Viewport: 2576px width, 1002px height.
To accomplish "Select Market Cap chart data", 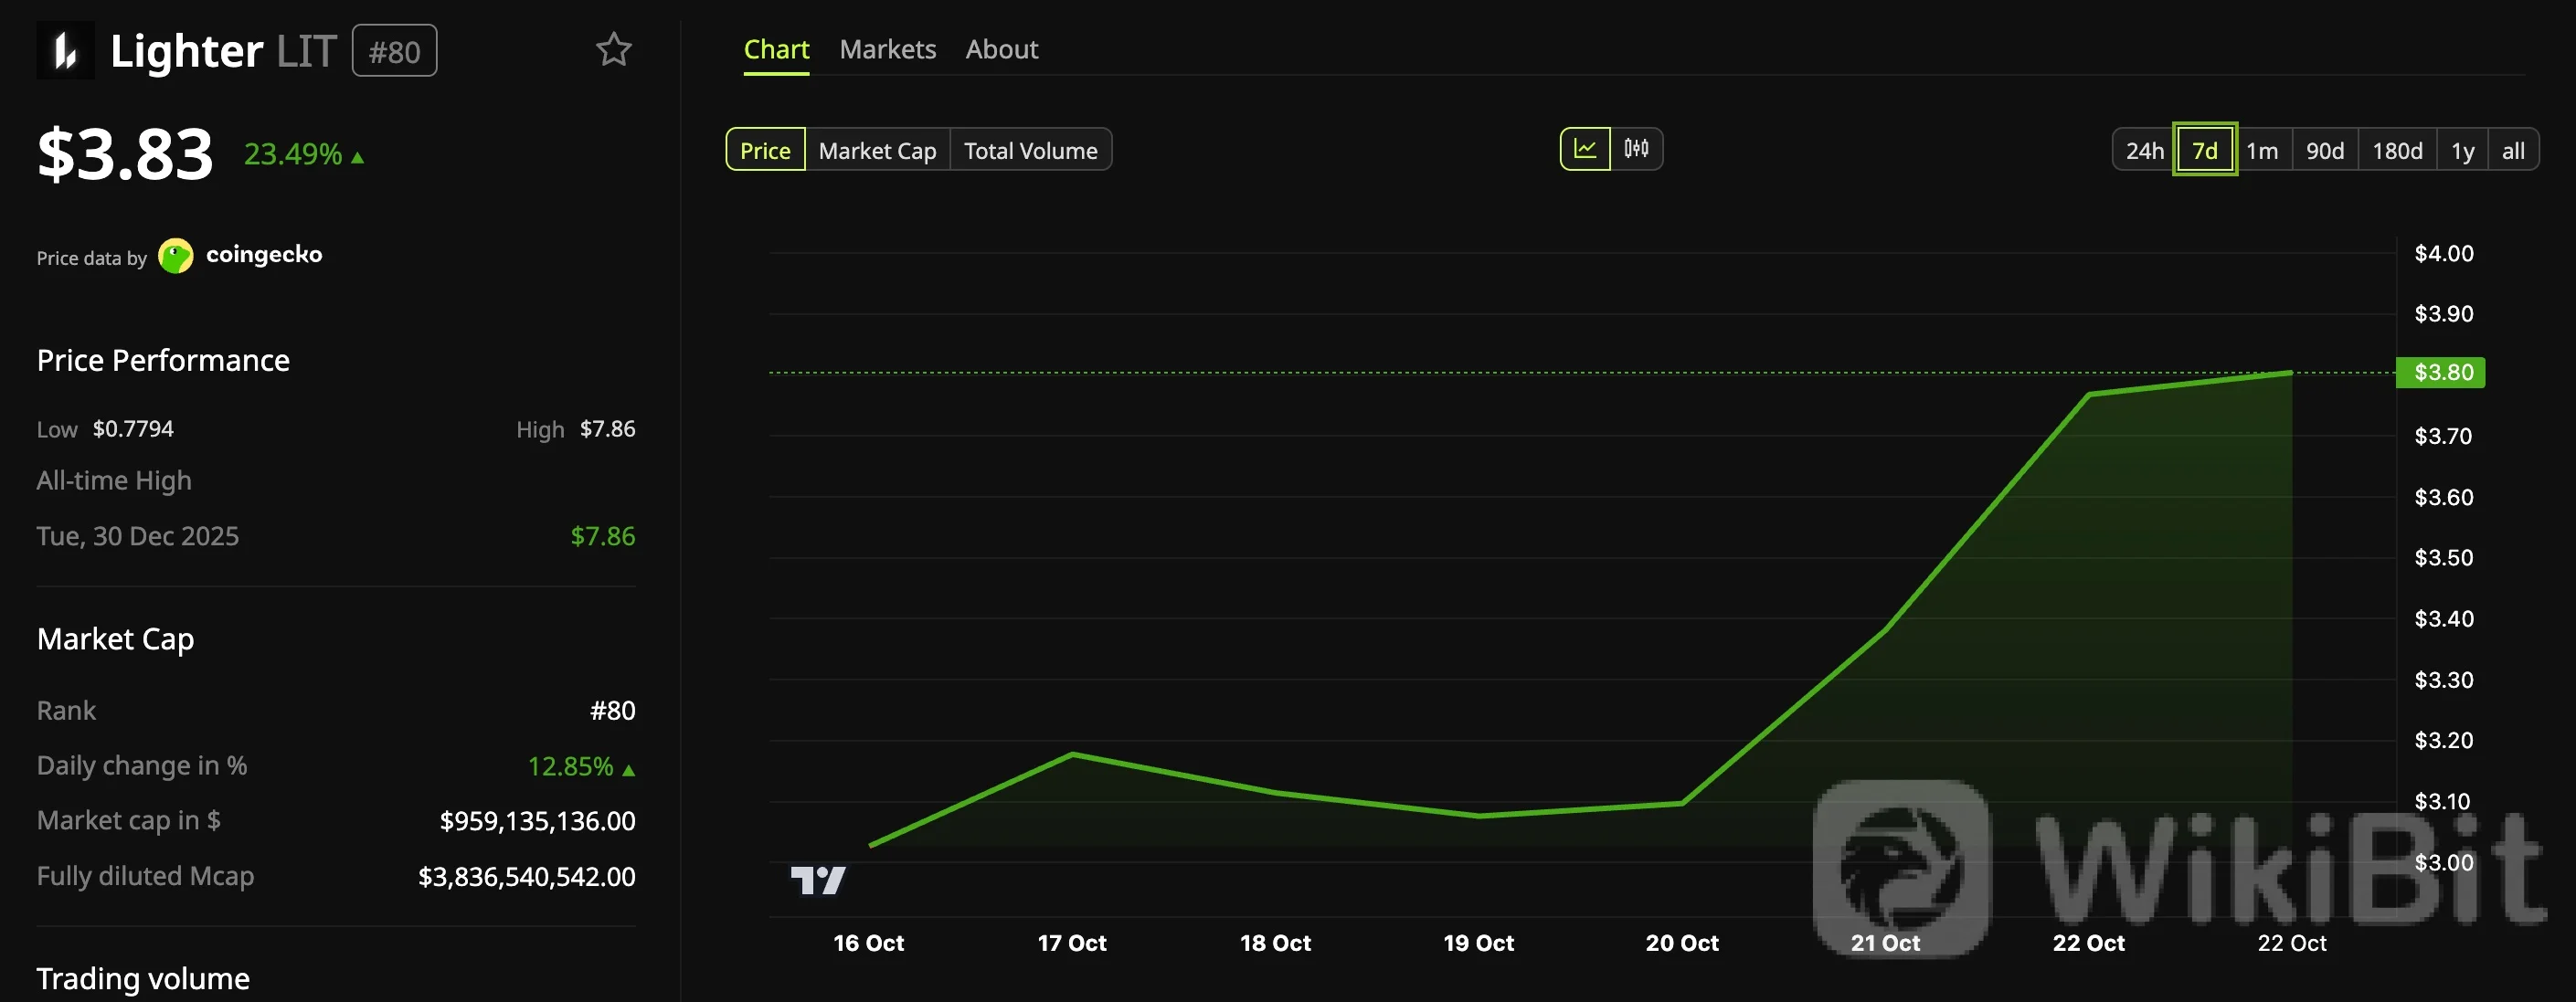I will [x=877, y=150].
